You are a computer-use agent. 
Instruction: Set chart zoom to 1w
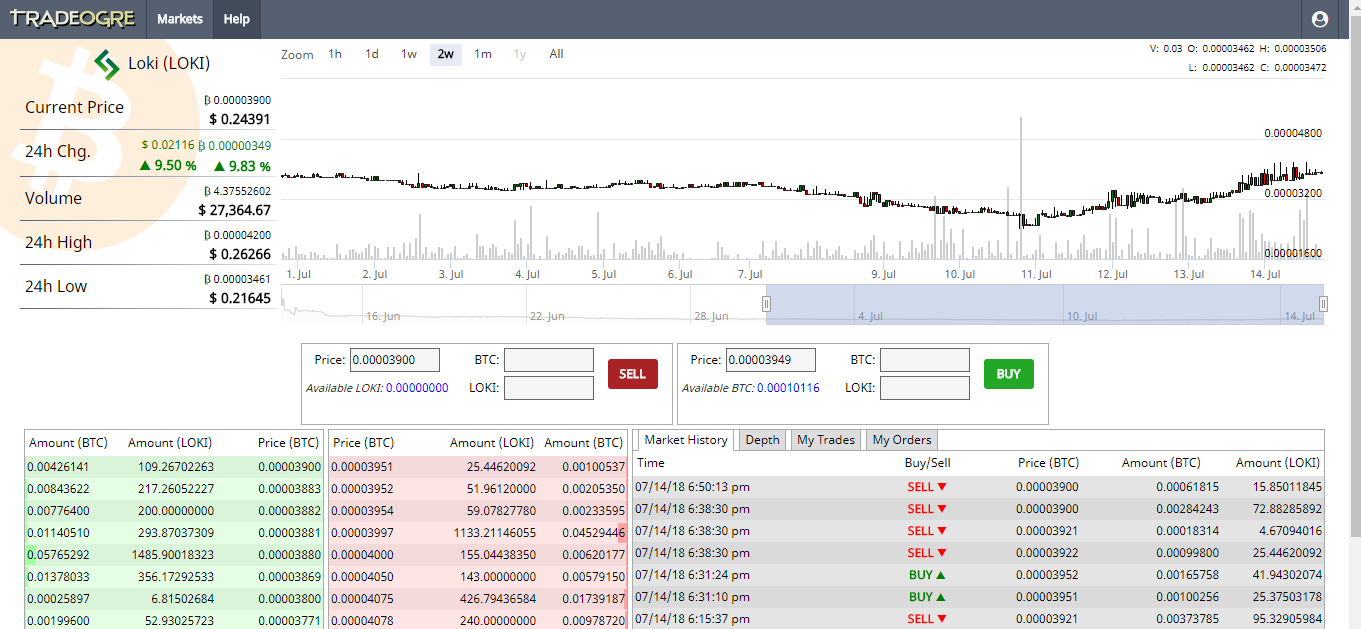click(409, 54)
